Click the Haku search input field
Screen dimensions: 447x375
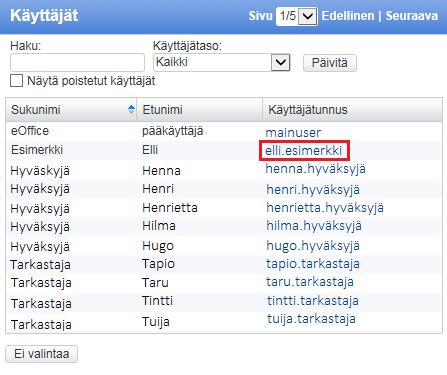pos(77,62)
